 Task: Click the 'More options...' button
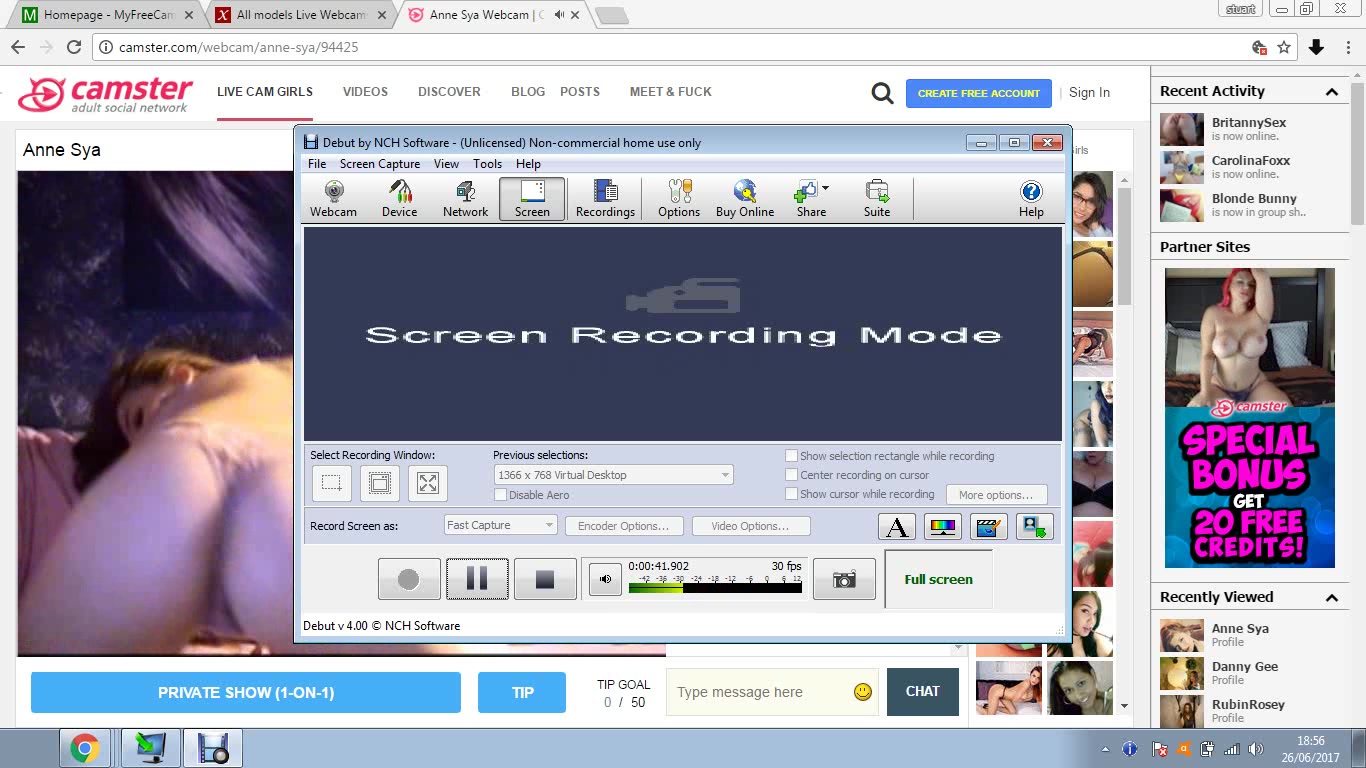point(995,495)
